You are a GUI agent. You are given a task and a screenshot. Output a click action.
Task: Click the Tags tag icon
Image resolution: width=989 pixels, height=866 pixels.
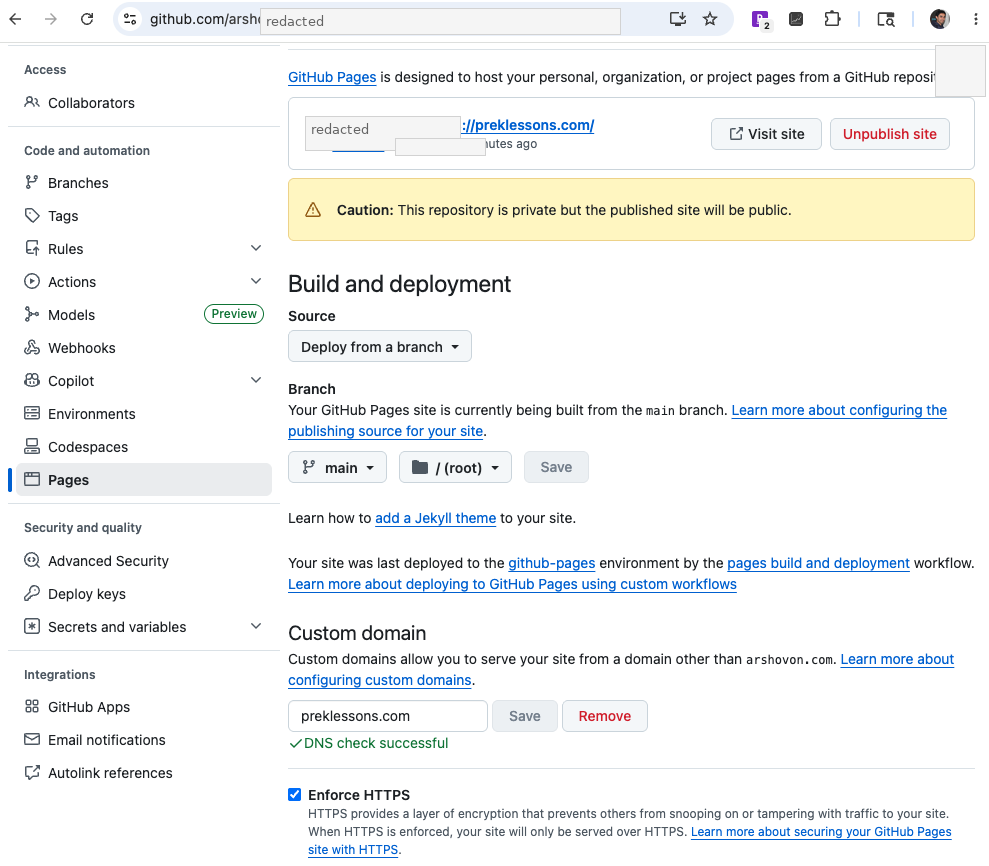point(32,215)
